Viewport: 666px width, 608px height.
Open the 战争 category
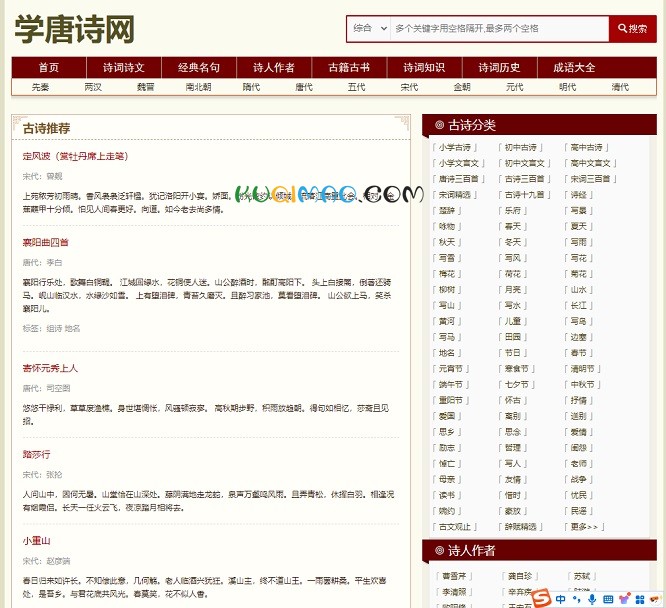578,479
